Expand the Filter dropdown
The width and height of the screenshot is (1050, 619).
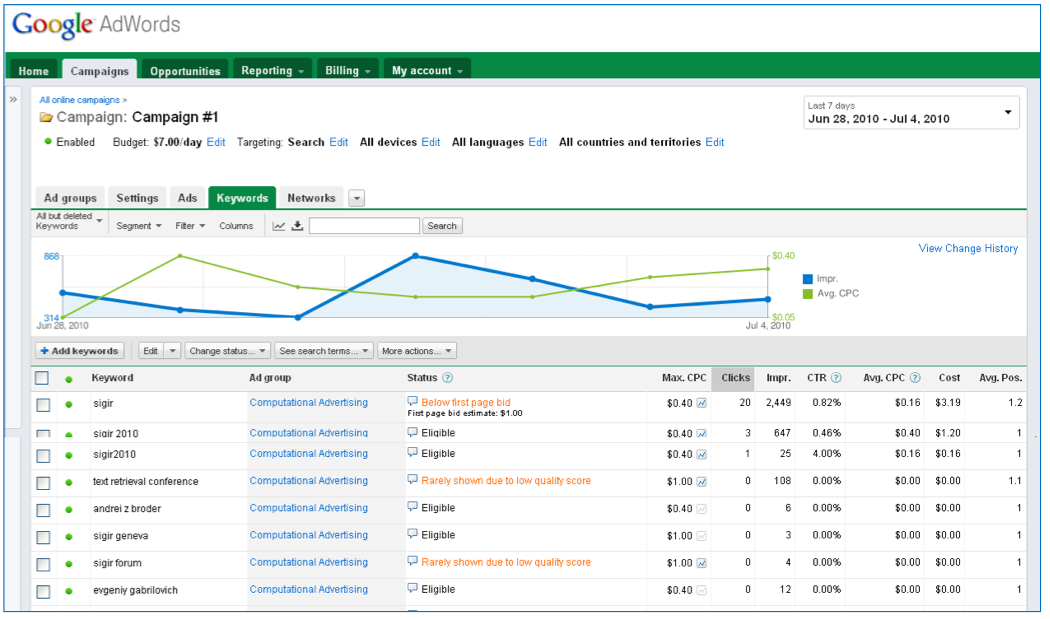(x=190, y=226)
